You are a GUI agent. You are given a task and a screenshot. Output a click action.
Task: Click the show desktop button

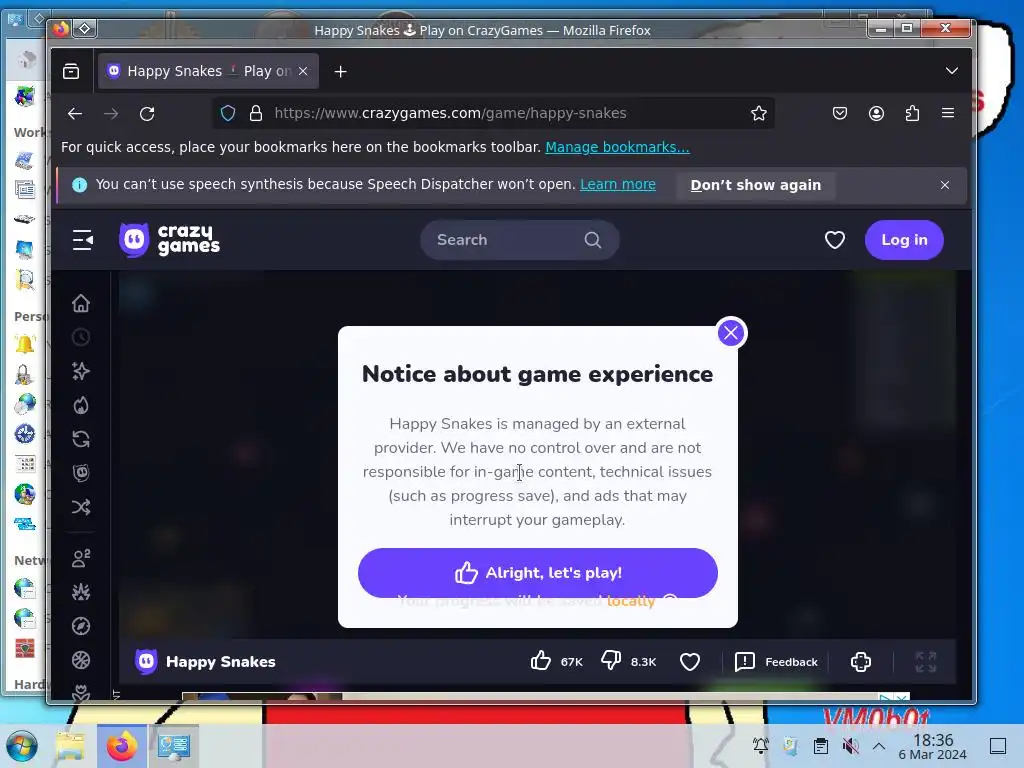coord(998,746)
